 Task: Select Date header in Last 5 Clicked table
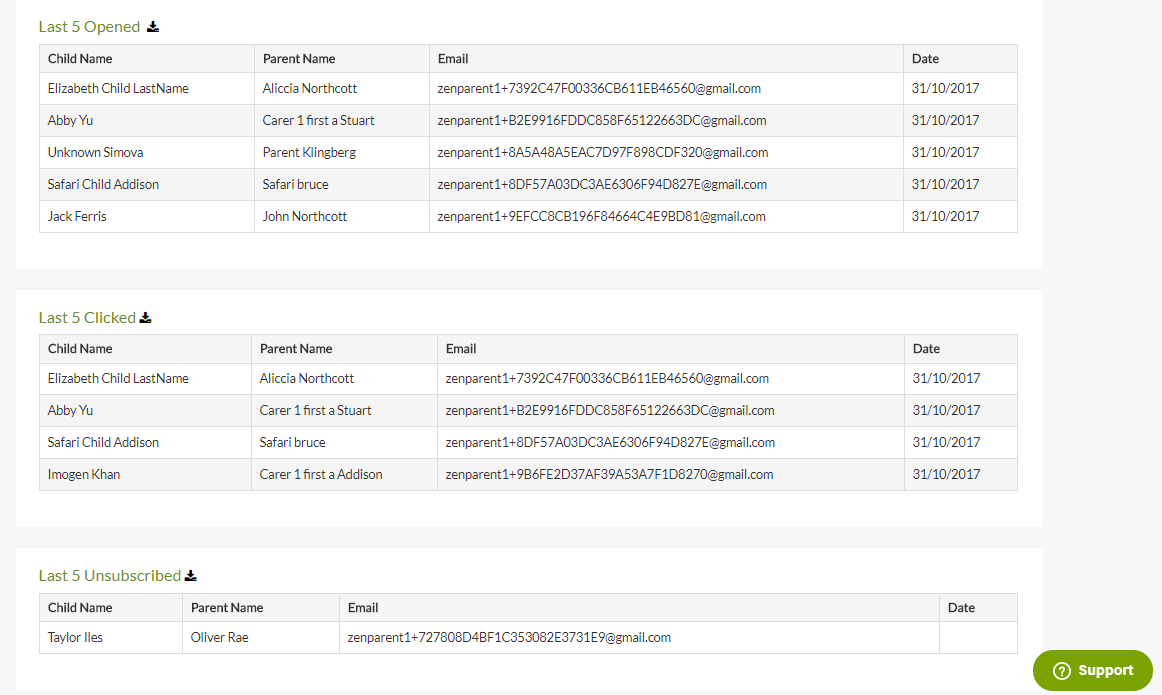coord(926,348)
